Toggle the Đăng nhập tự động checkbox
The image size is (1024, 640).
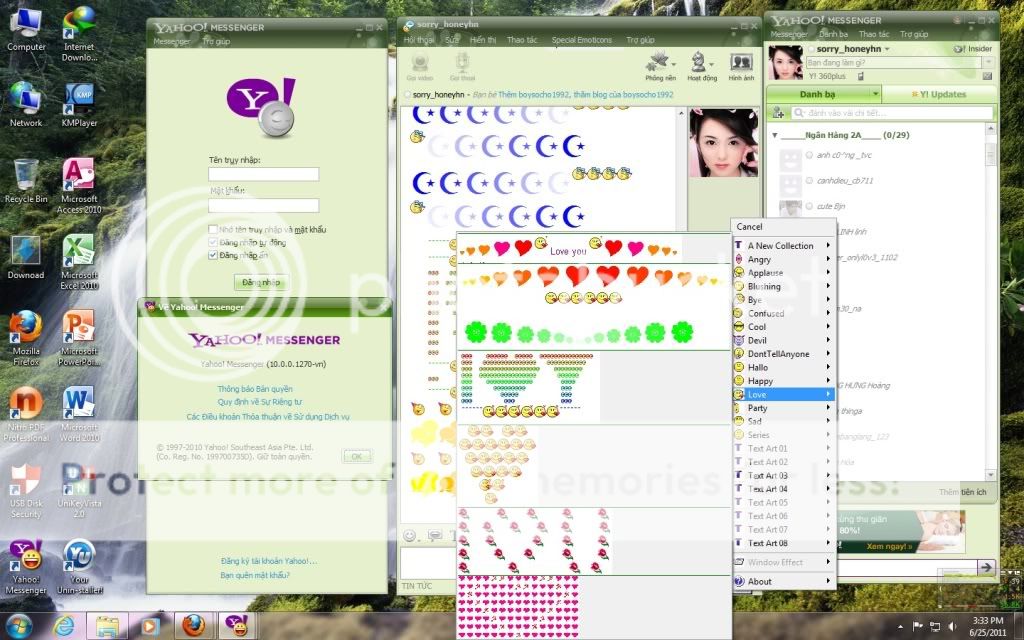pos(213,242)
